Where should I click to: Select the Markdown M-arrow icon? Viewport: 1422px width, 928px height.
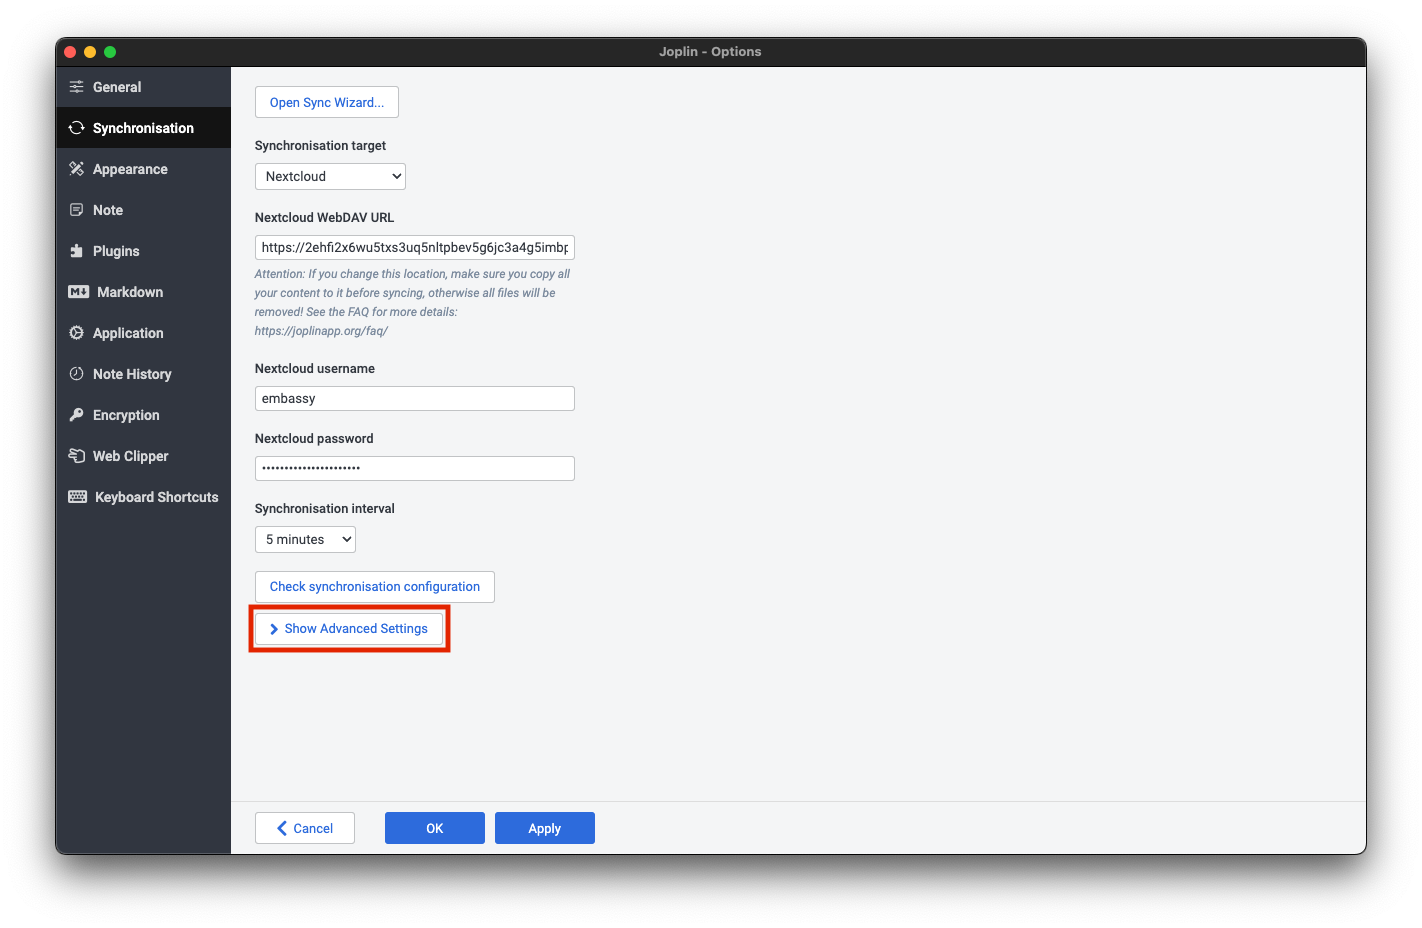(x=77, y=291)
